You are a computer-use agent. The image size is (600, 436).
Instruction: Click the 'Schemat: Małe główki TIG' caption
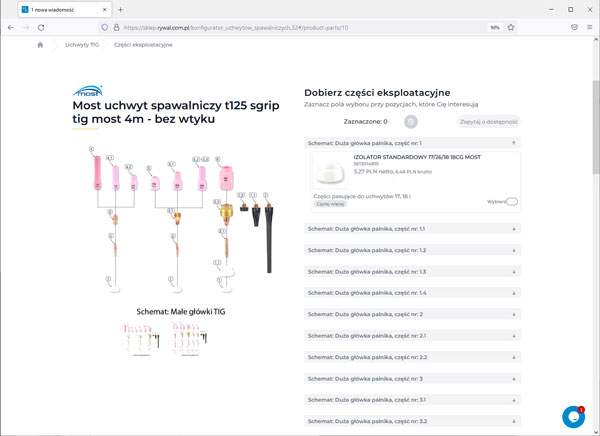(x=181, y=312)
